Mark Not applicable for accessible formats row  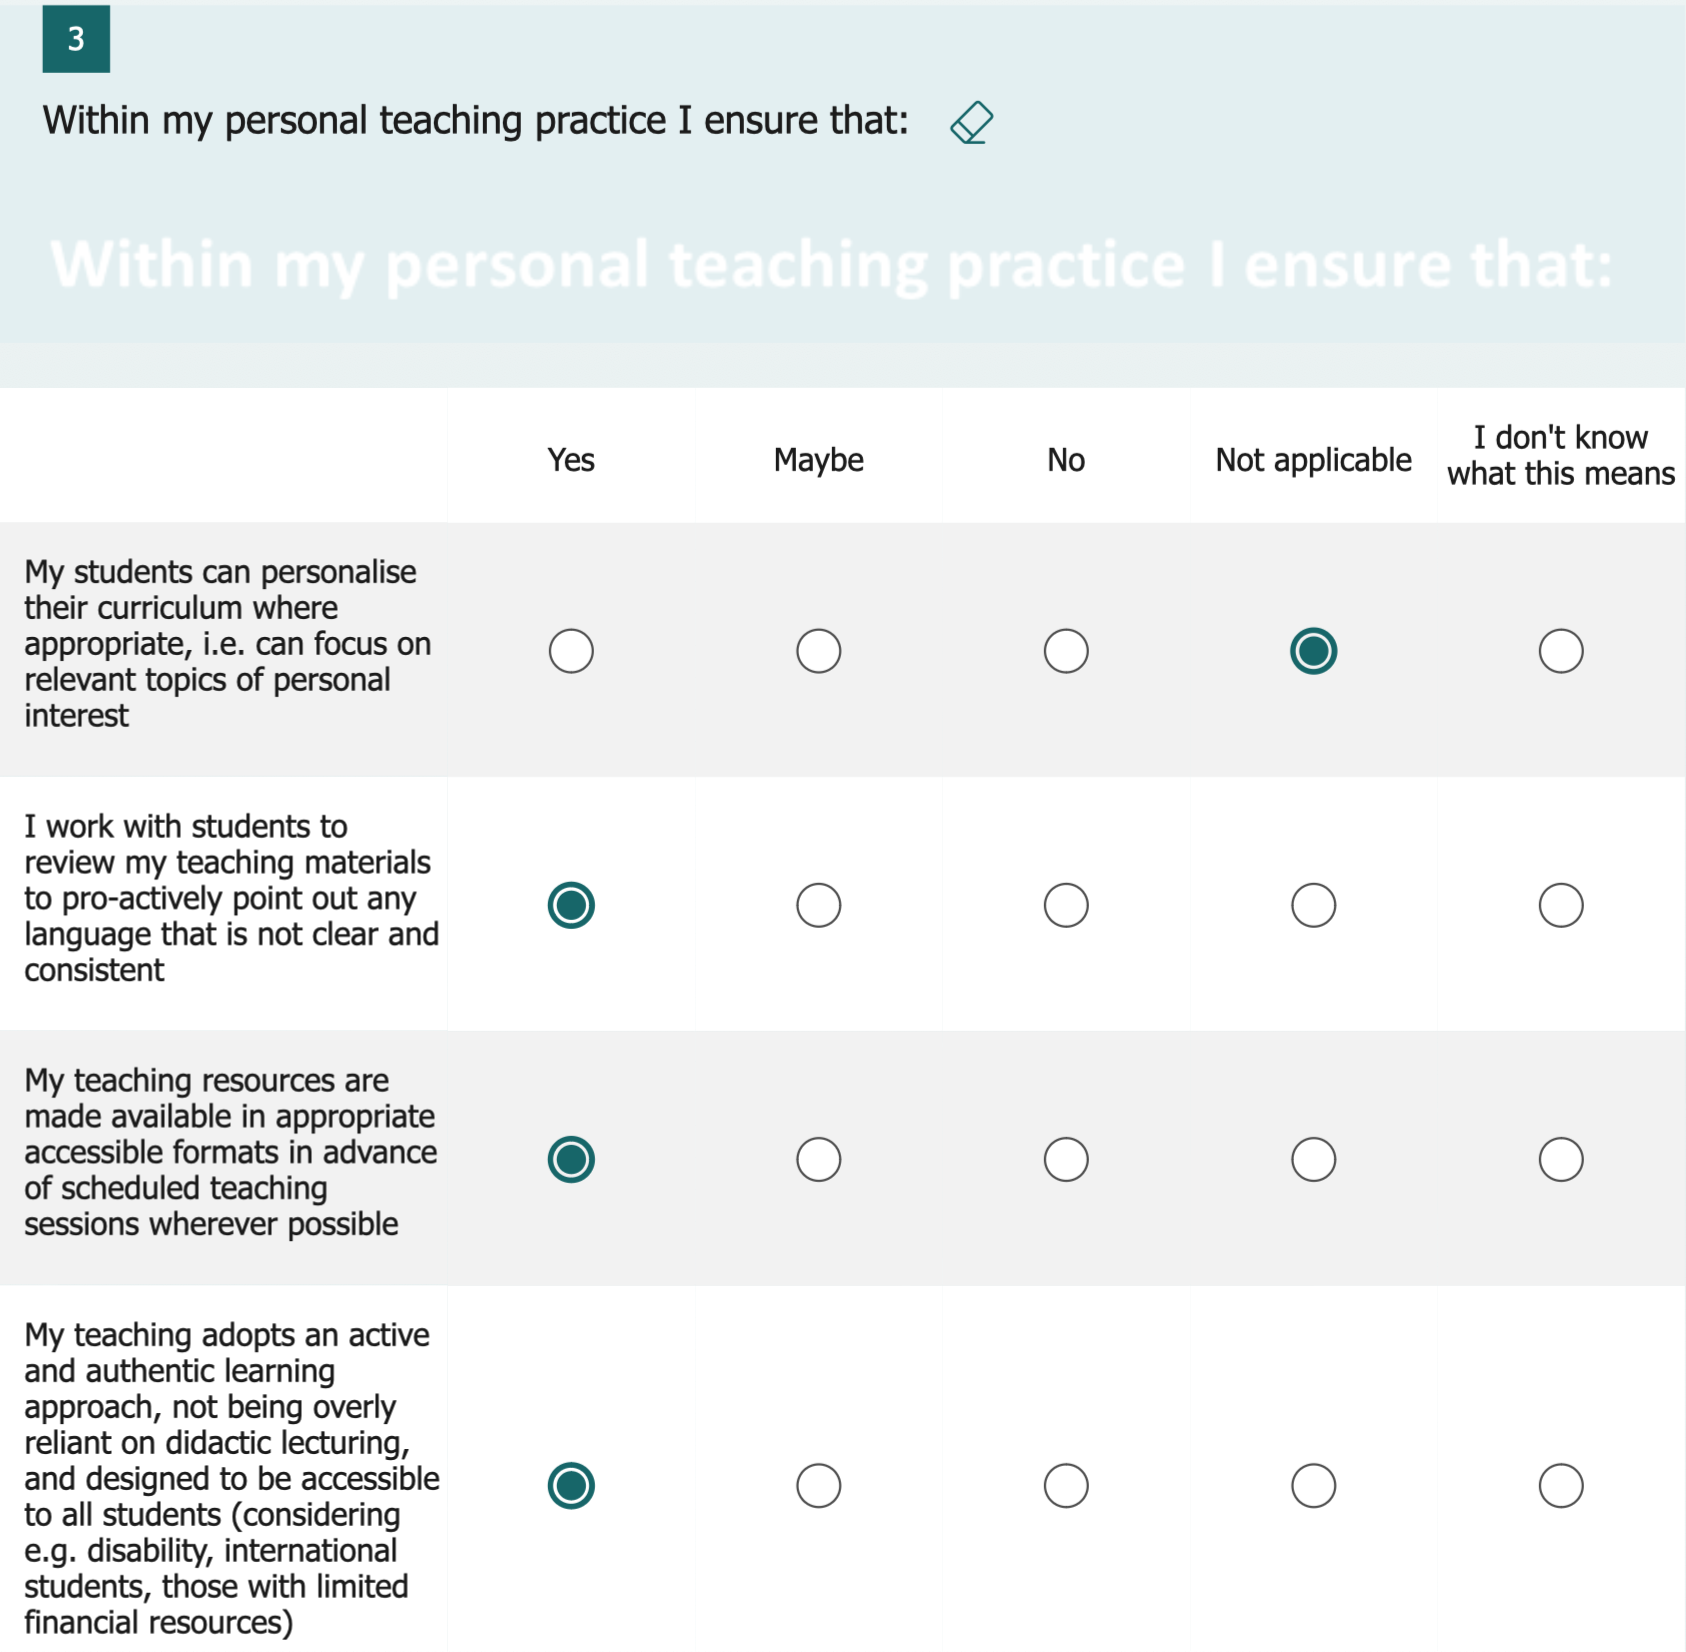[1313, 1159]
